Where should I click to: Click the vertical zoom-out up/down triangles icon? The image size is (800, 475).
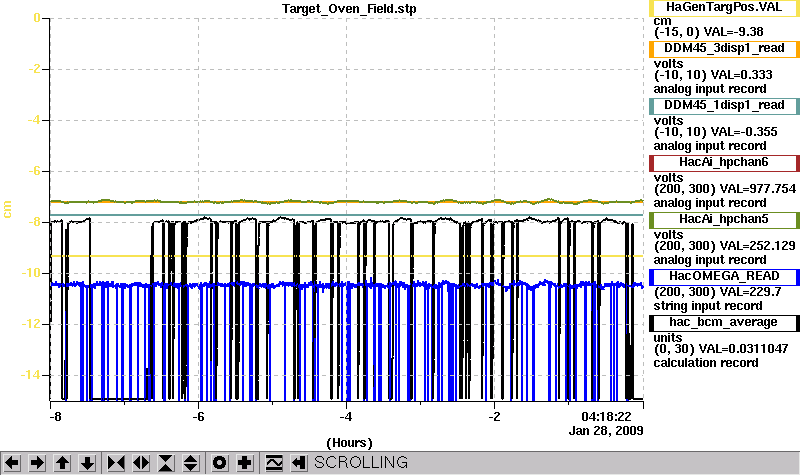coord(191,463)
